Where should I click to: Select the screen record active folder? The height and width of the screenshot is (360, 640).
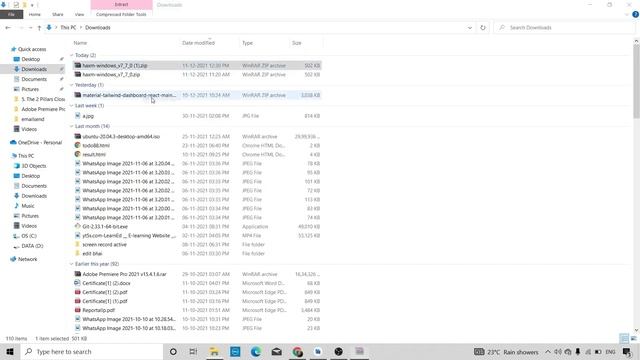coord(197,244)
